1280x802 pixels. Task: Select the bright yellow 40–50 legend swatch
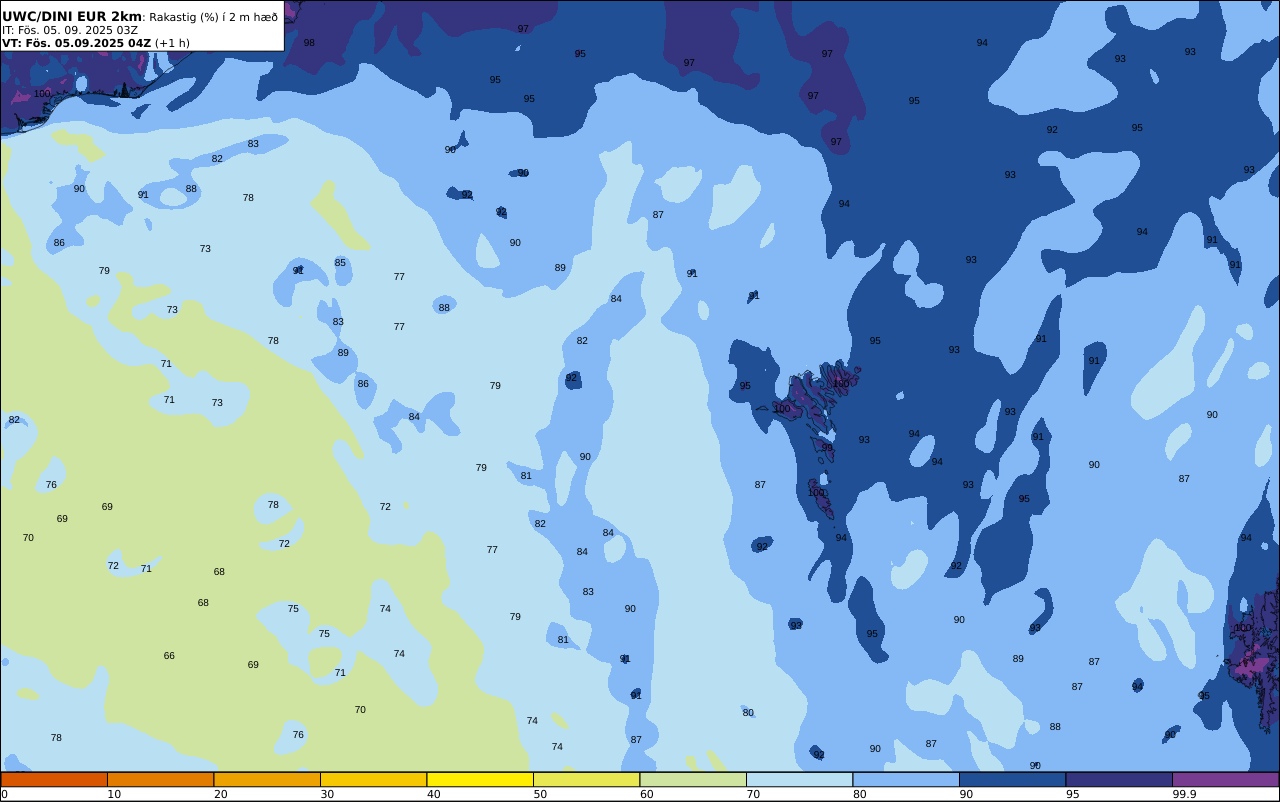(x=480, y=779)
